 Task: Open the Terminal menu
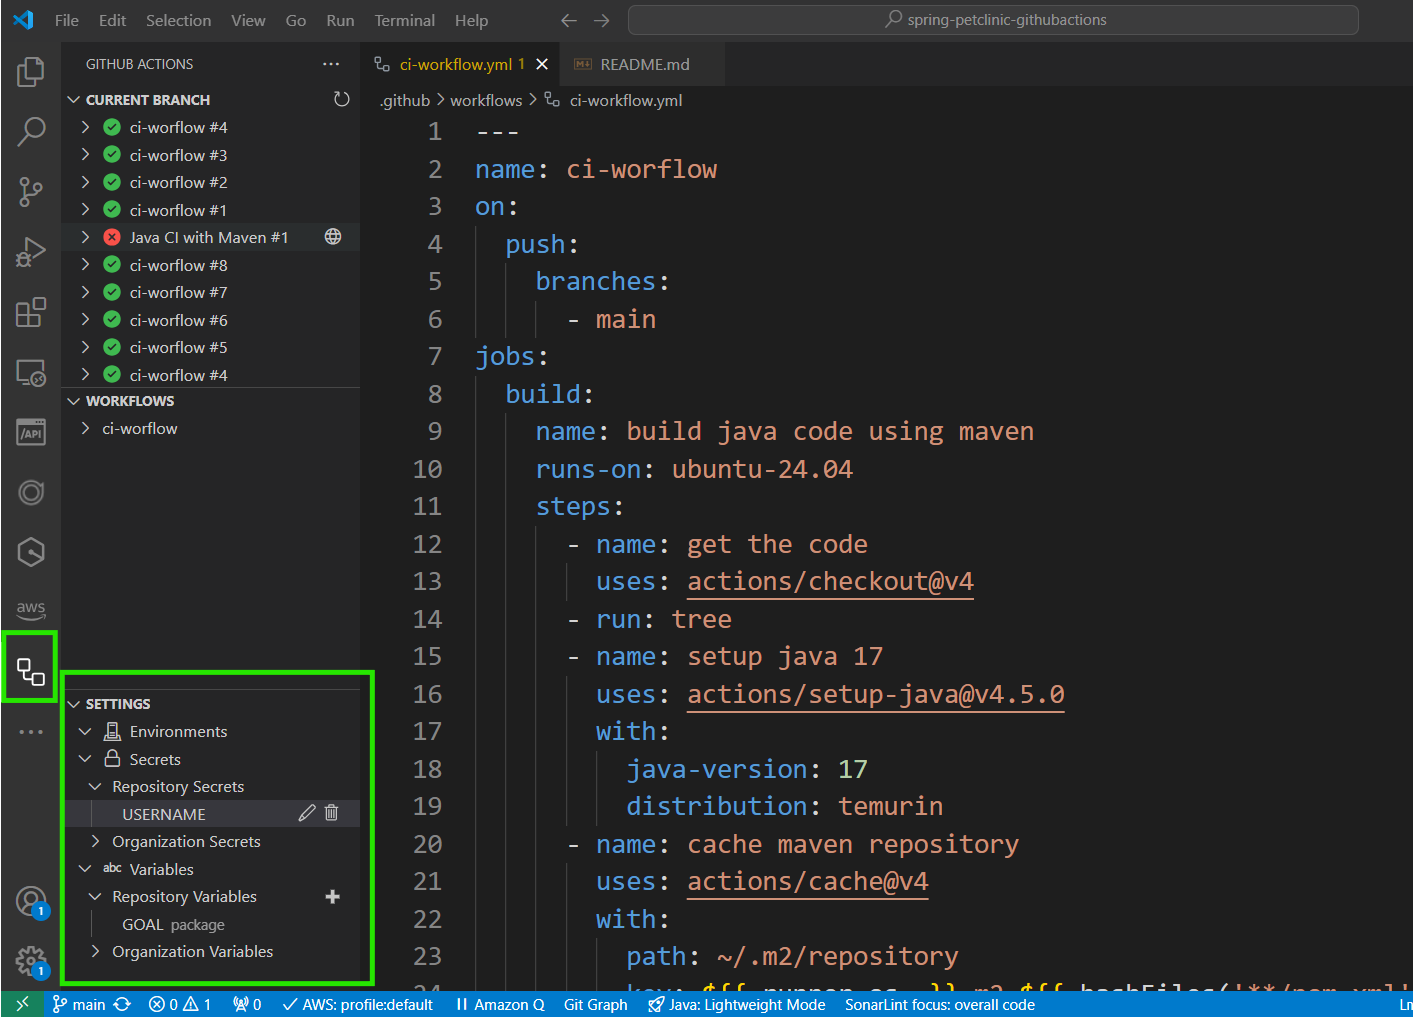404,20
